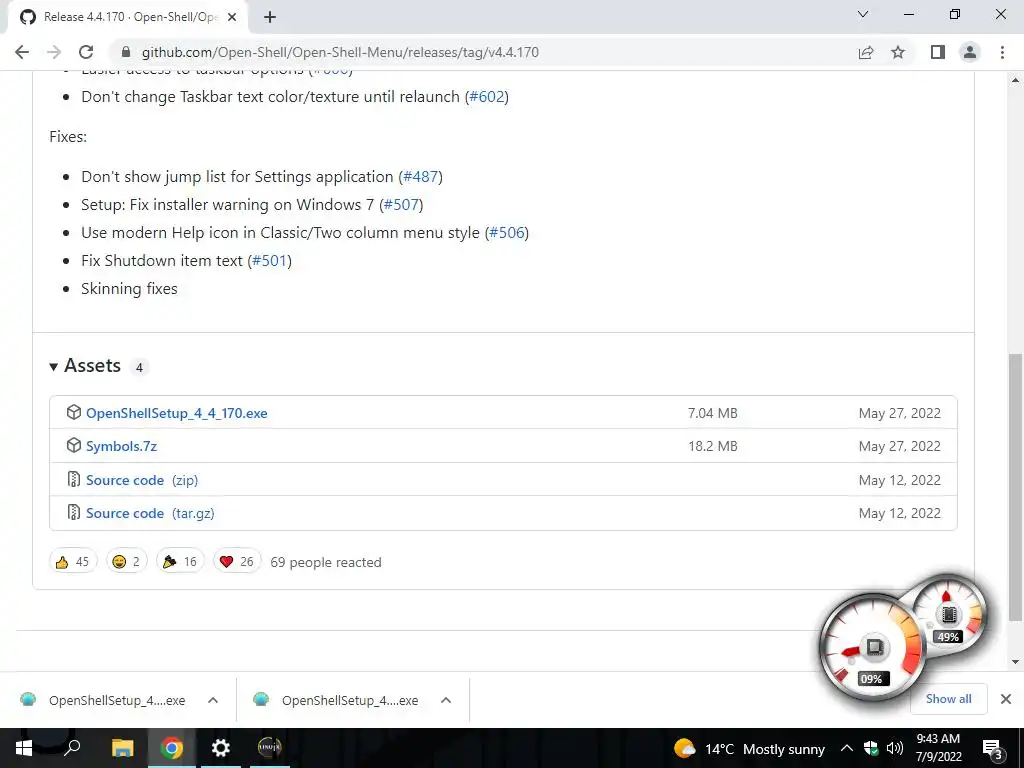Click the memory meter gadget showing 49%
The image size is (1024, 768).
950,614
